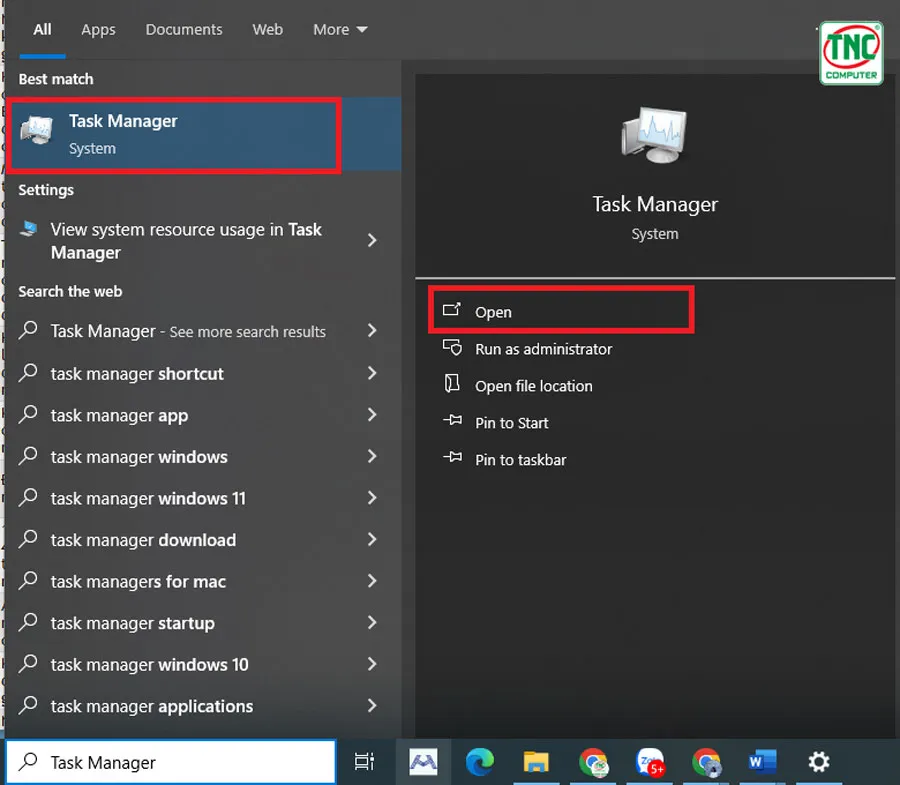
Task: Click magnifier icon beside task manager shortcut
Action: click(x=28, y=373)
